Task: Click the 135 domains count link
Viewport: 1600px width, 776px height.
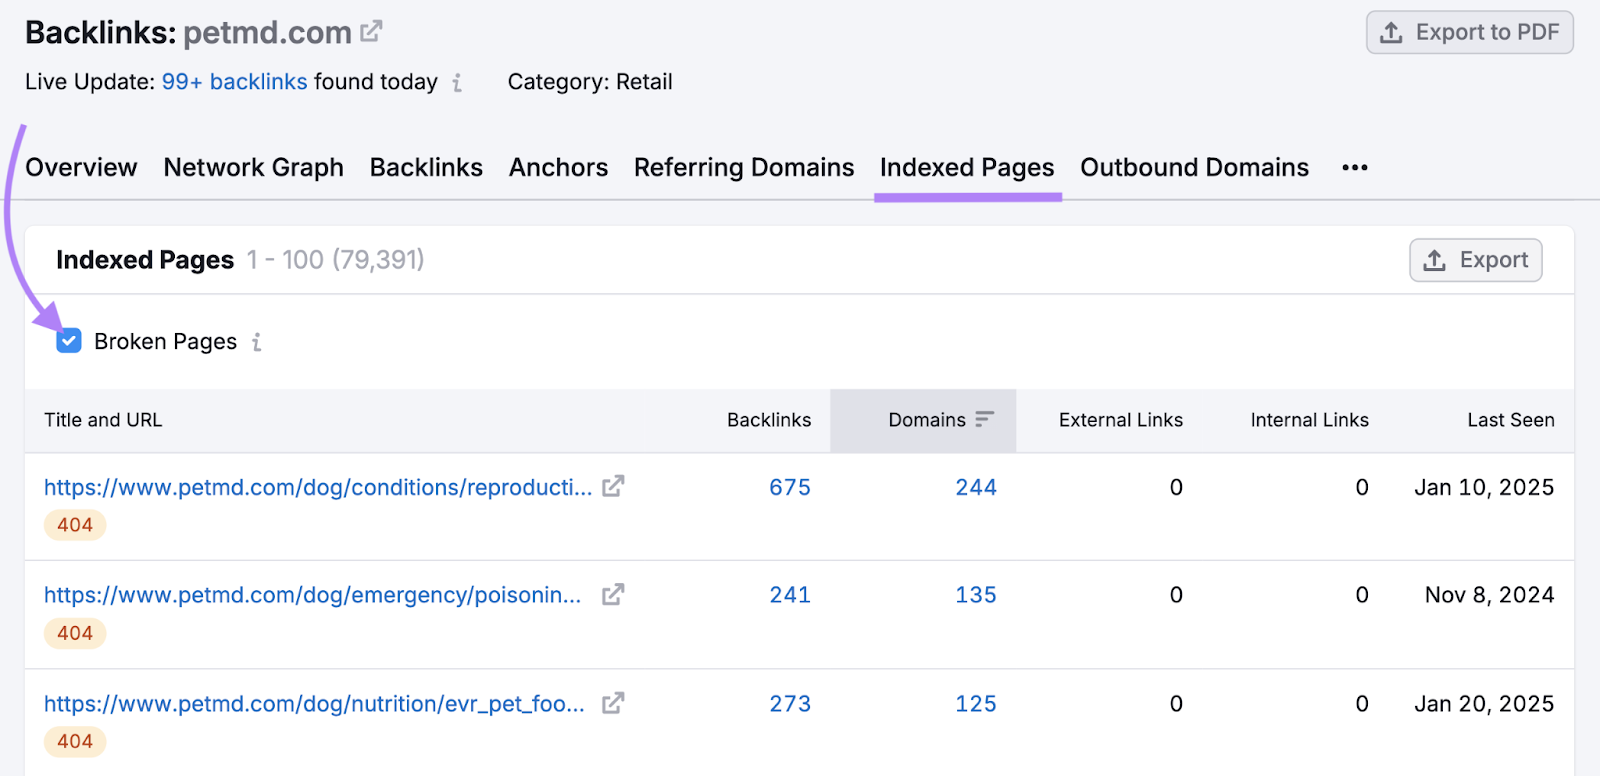Action: (x=975, y=595)
